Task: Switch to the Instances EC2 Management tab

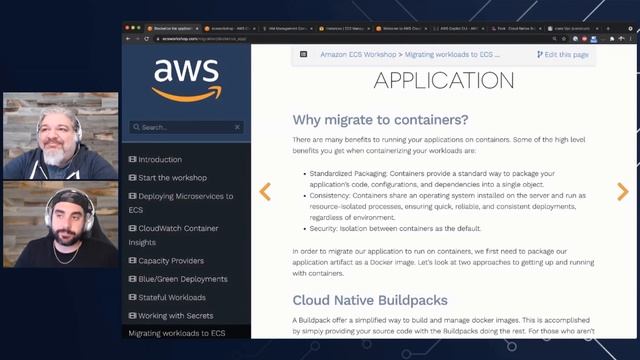Action: tap(345, 29)
